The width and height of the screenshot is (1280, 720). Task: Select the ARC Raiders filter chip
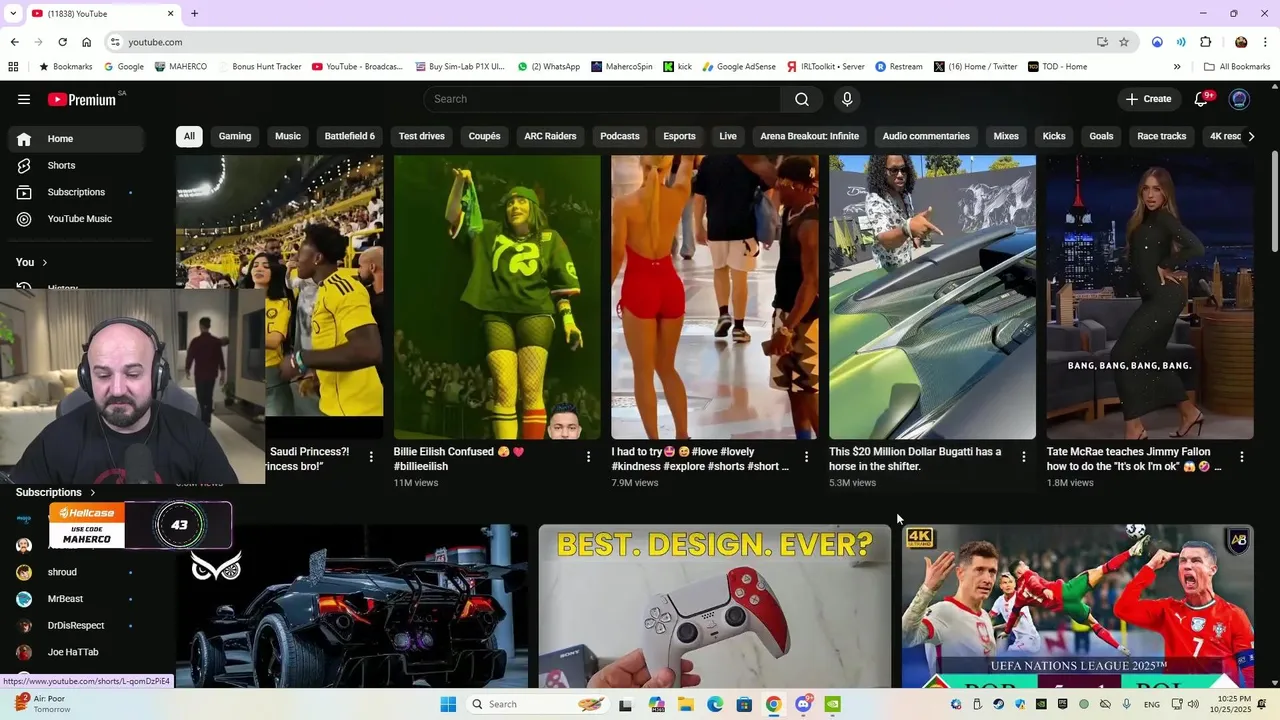pos(550,136)
